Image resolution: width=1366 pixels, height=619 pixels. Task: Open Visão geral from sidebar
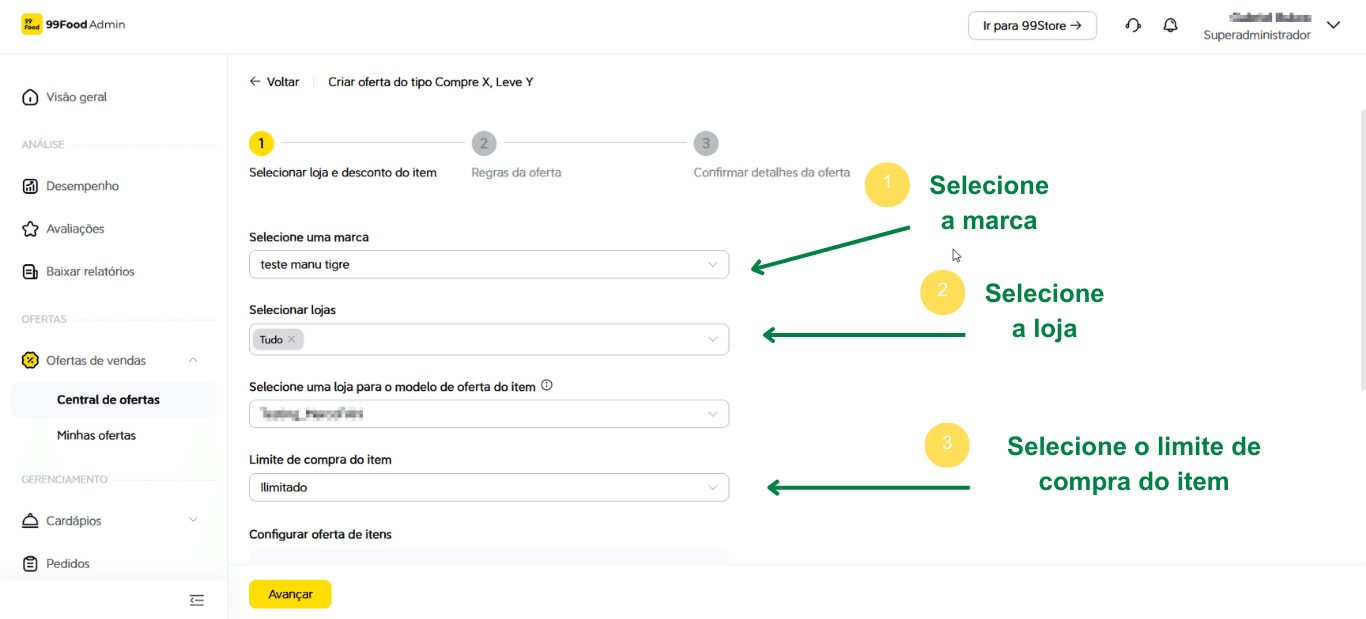point(76,97)
